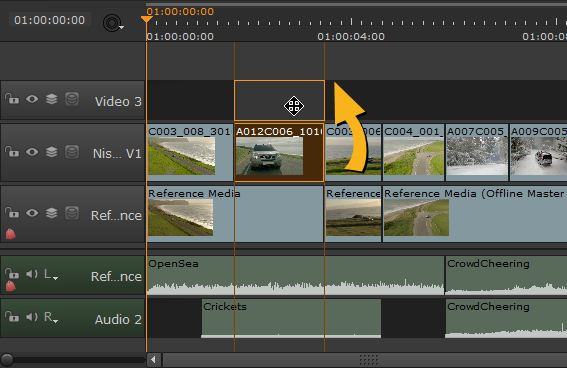The image size is (567, 368).
Task: Click the current timecode field 01:00:00:00
Action: pyautogui.click(x=50, y=20)
